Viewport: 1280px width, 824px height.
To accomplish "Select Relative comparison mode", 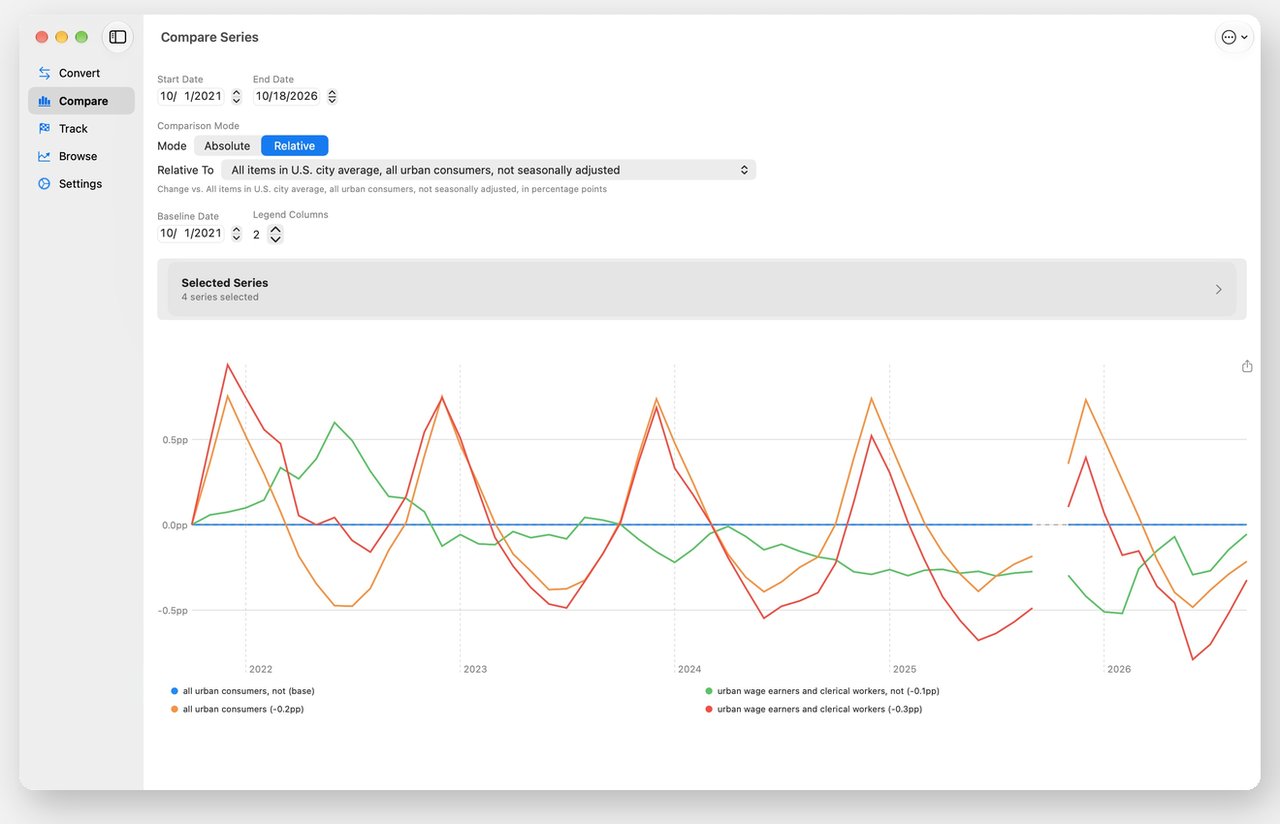I will [294, 146].
